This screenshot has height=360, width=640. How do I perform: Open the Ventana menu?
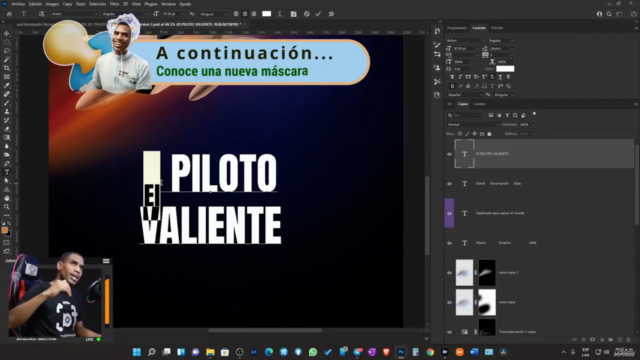pyautogui.click(x=168, y=4)
